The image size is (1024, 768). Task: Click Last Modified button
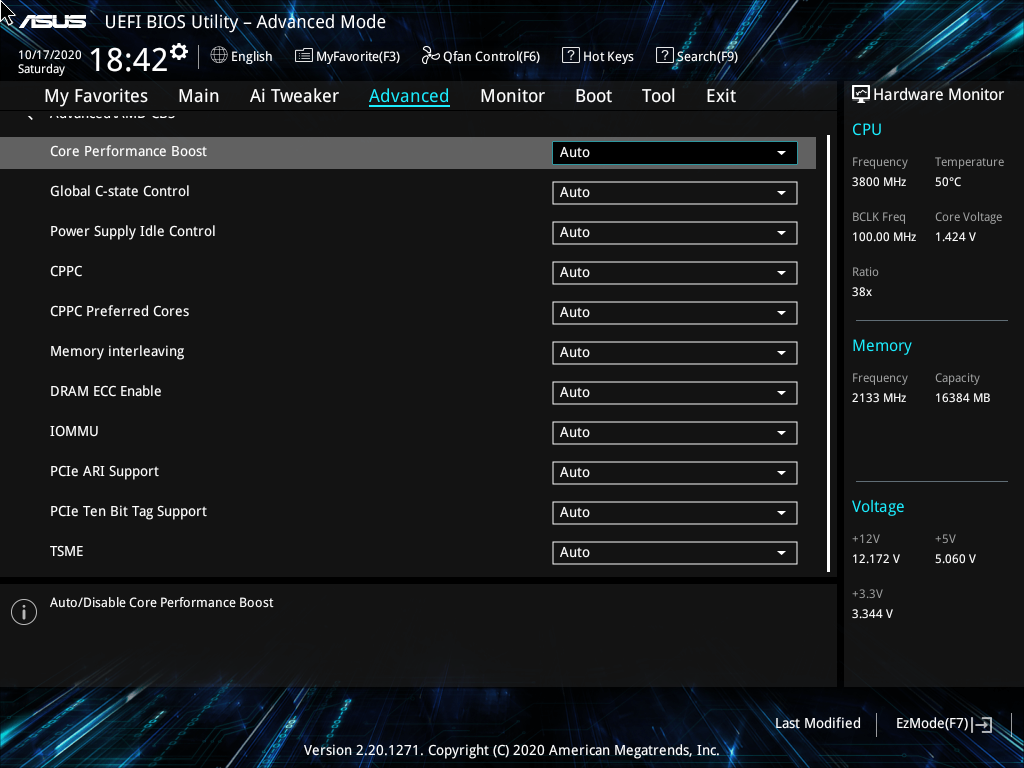(818, 724)
